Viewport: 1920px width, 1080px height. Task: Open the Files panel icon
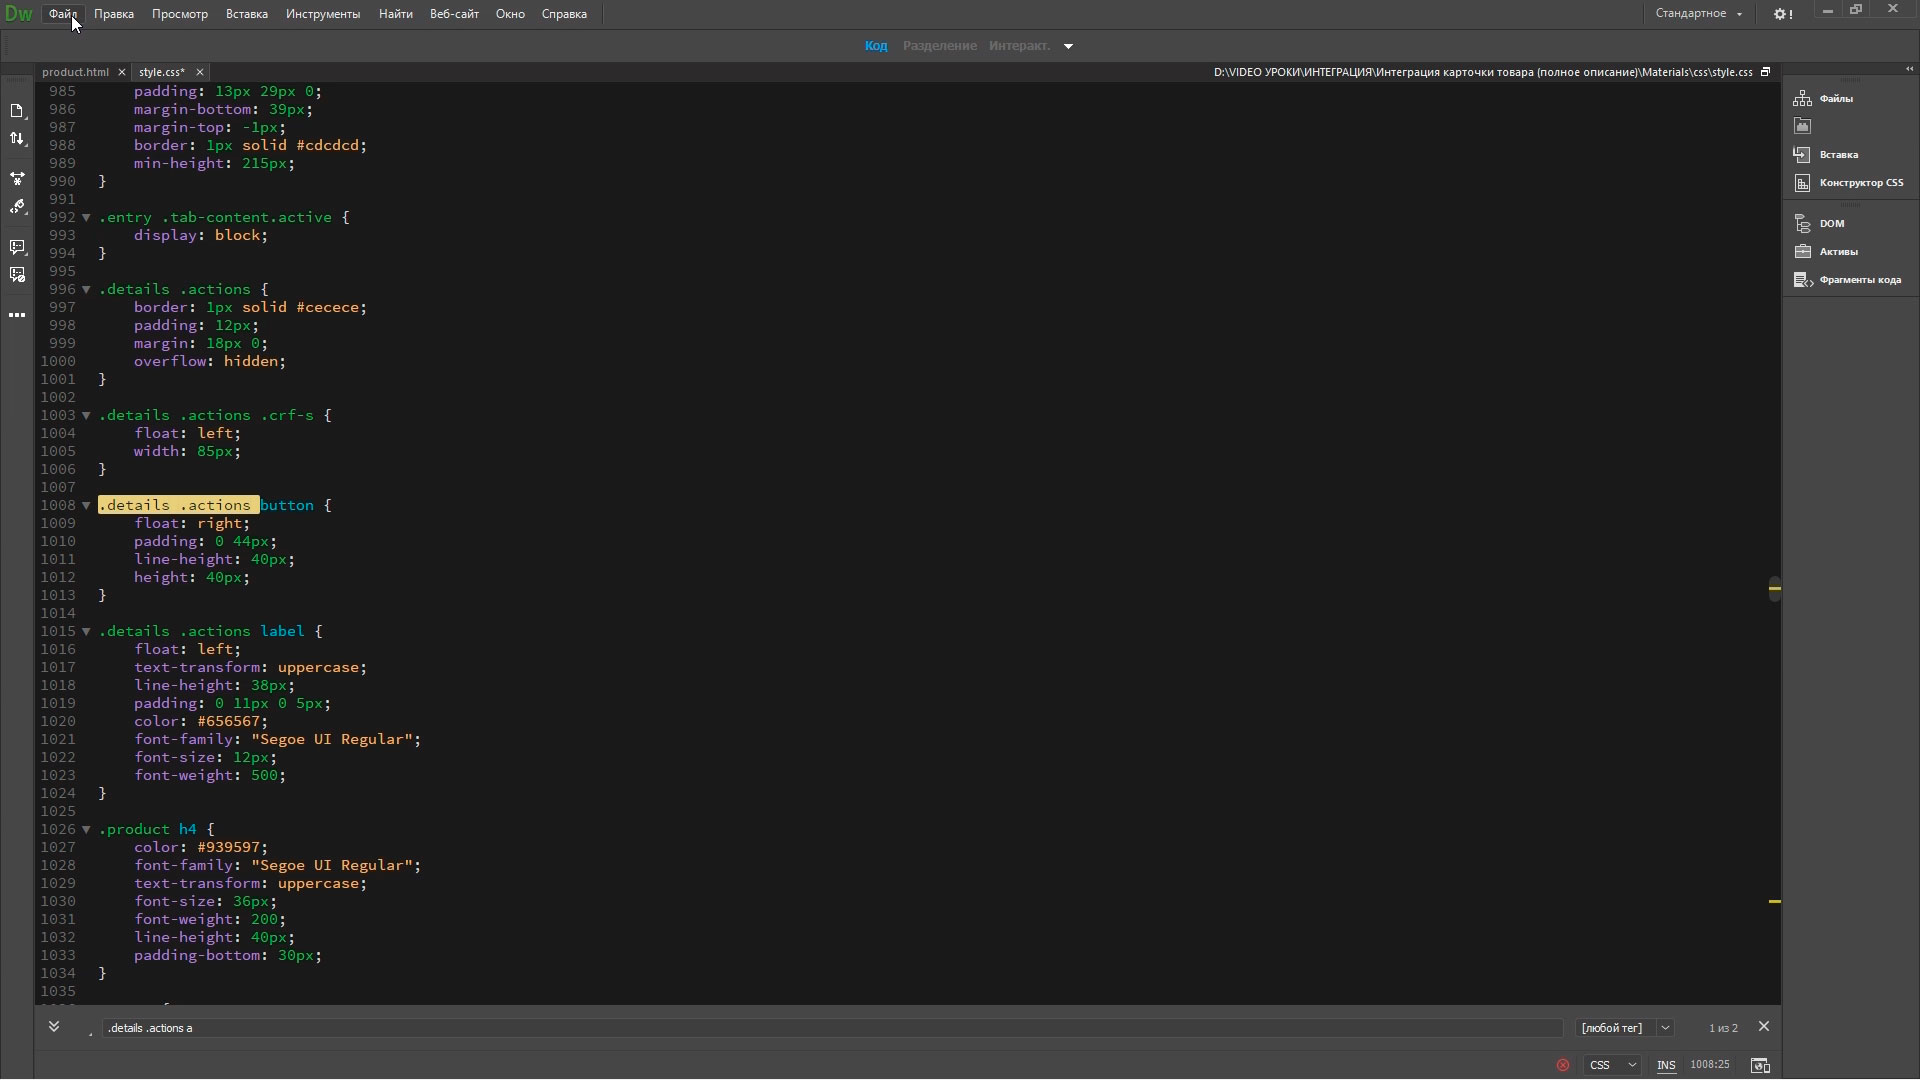click(1803, 98)
